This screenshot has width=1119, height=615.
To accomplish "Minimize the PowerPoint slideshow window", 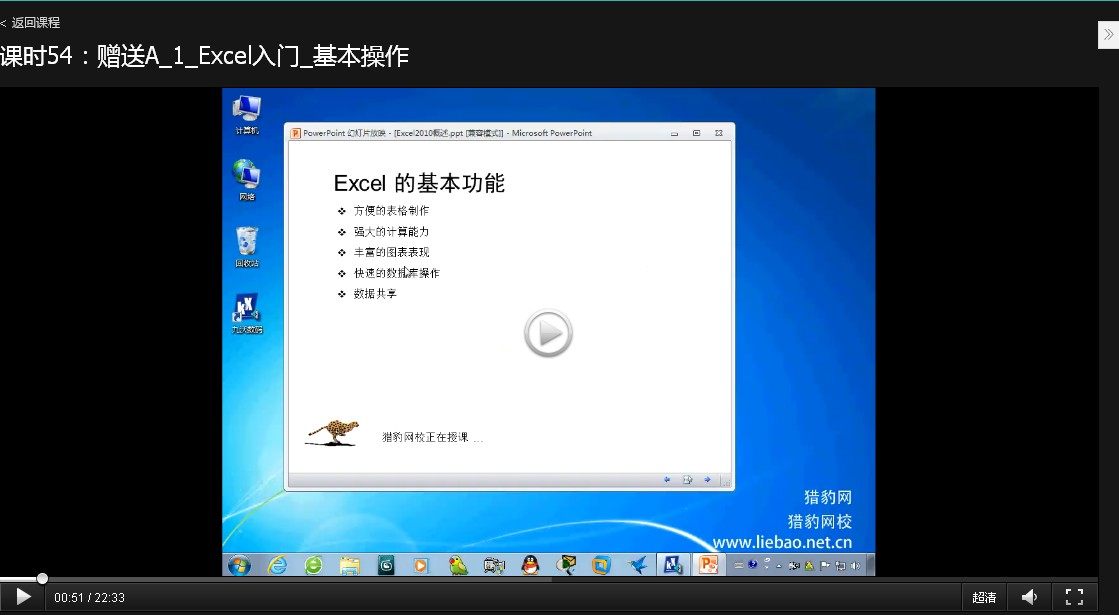I will click(674, 133).
